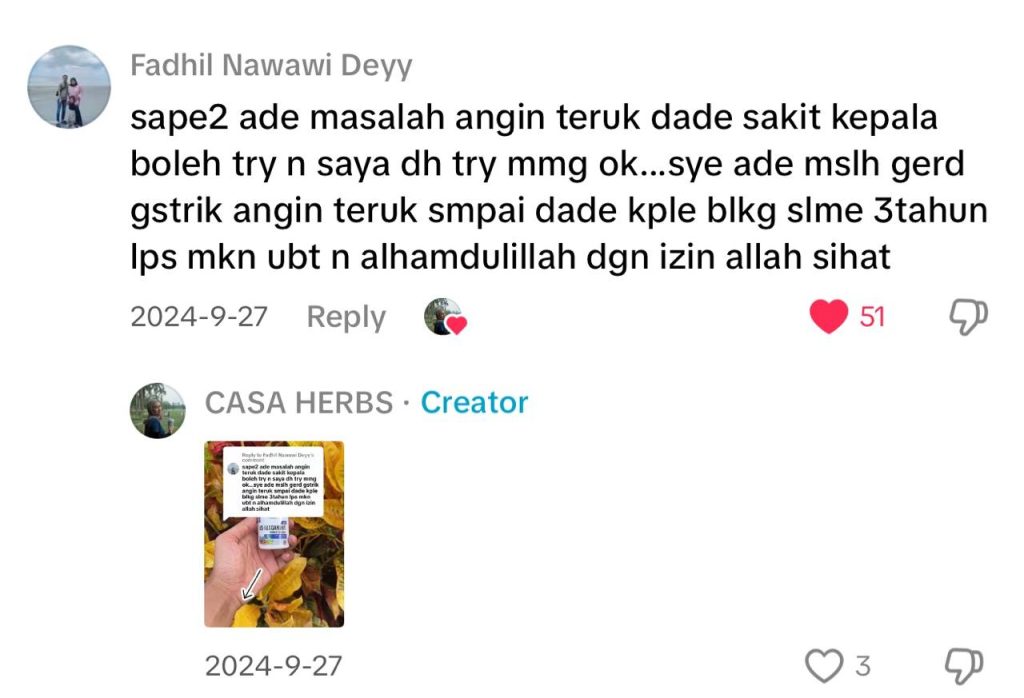The image size is (1024, 698).
Task: Click the blue Creator label
Action: pyautogui.click(x=474, y=402)
